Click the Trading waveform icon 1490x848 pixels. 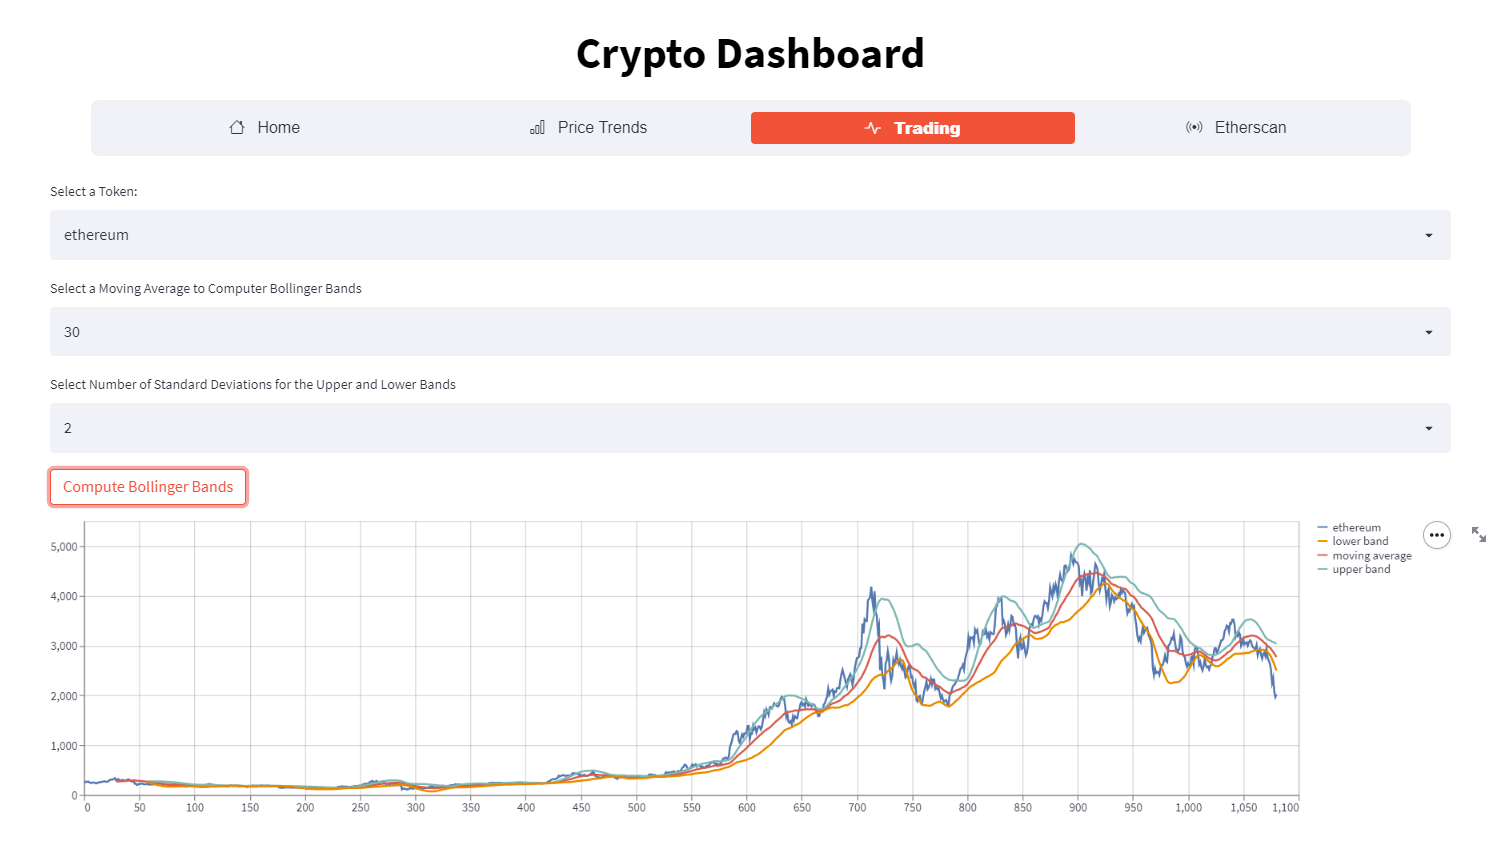pos(871,127)
